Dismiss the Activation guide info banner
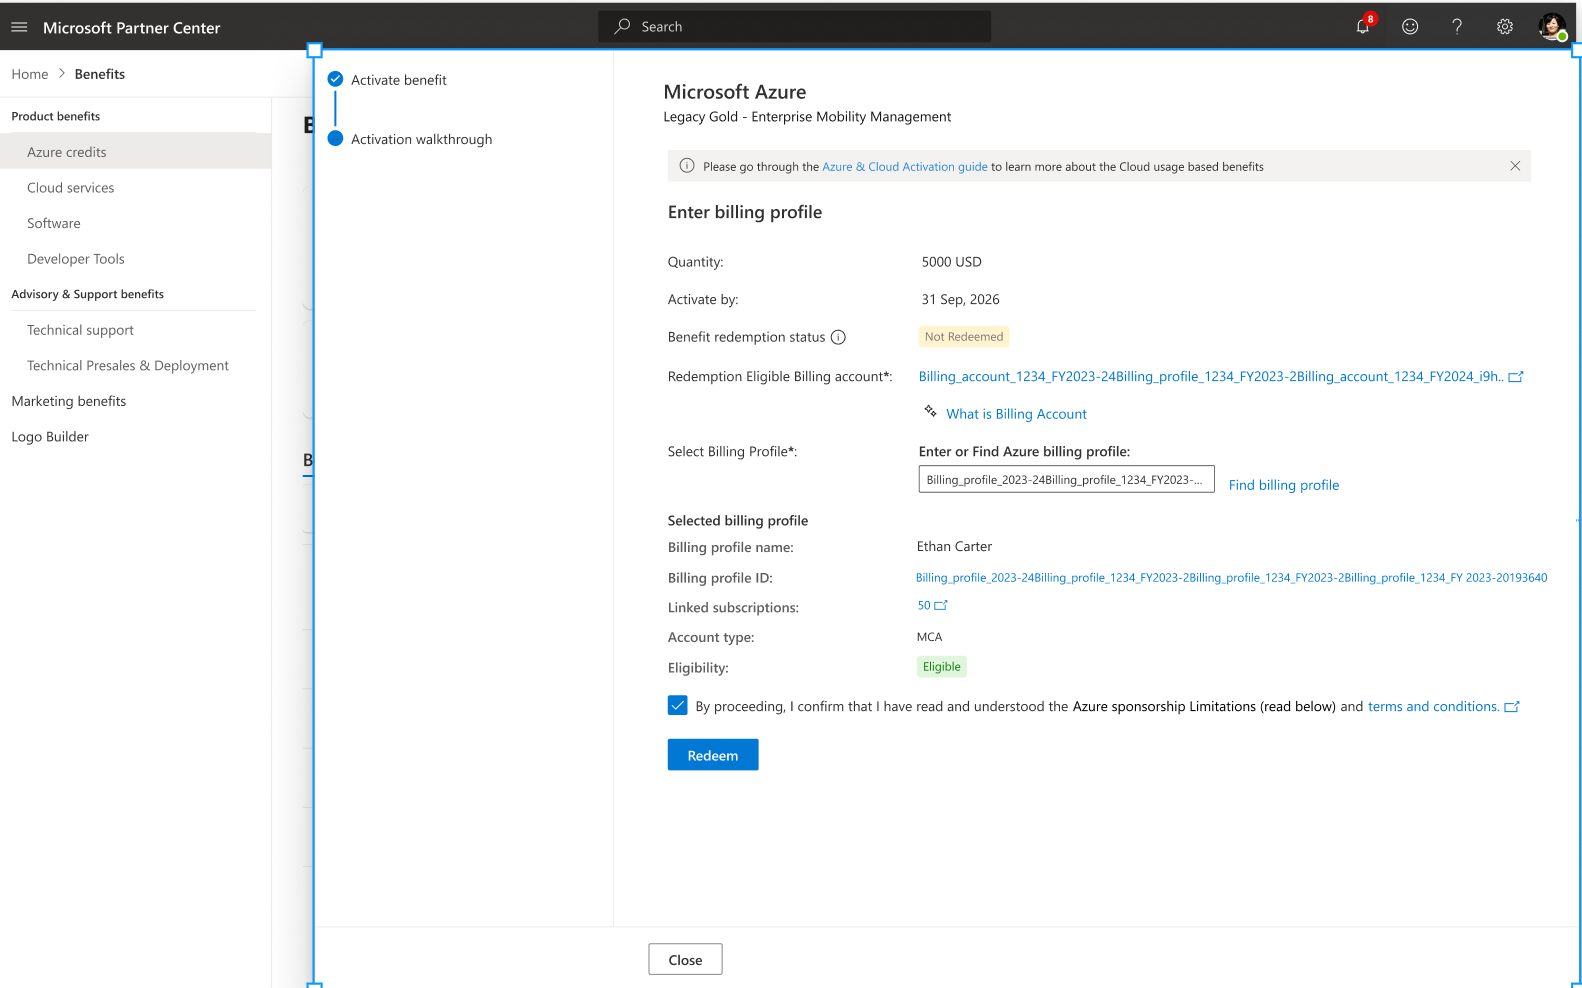This screenshot has width=1582, height=988. point(1515,166)
